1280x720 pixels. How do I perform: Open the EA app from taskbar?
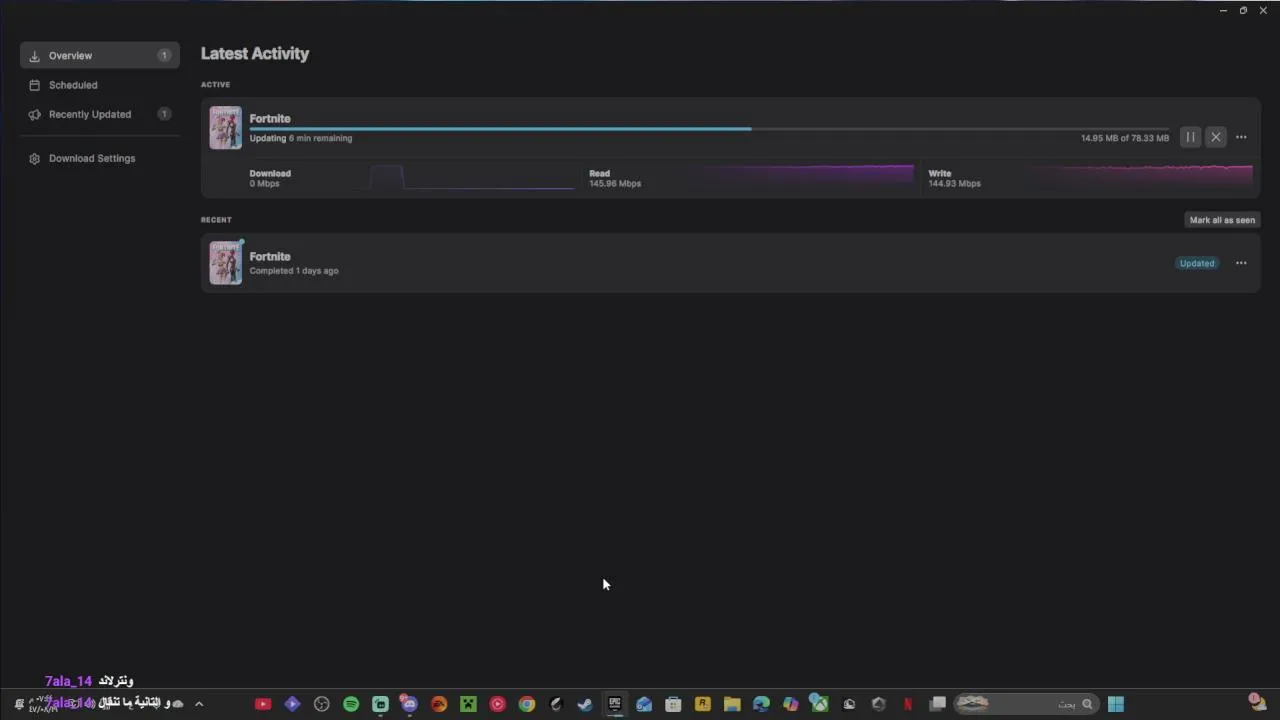[438, 704]
